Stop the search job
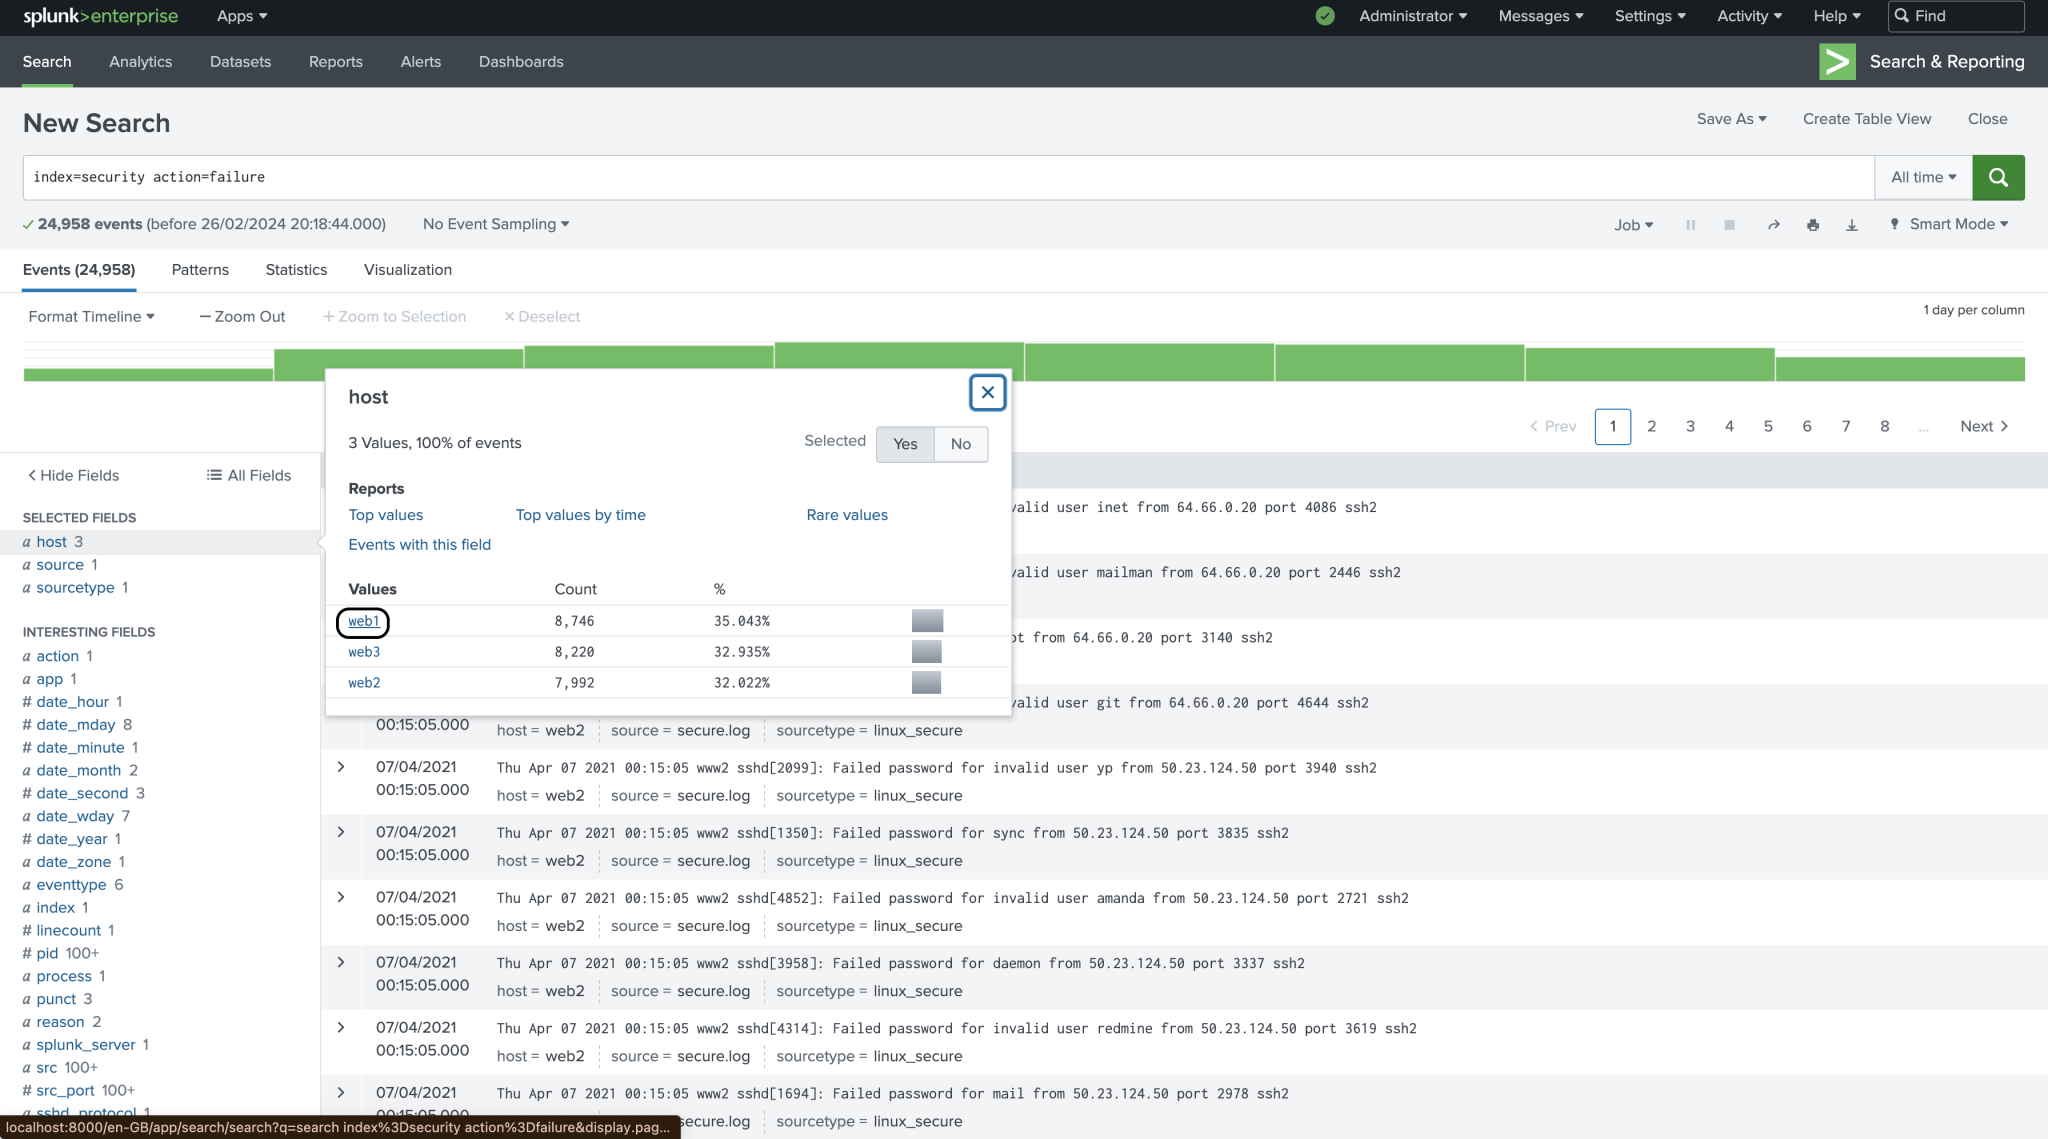 pos(1729,224)
